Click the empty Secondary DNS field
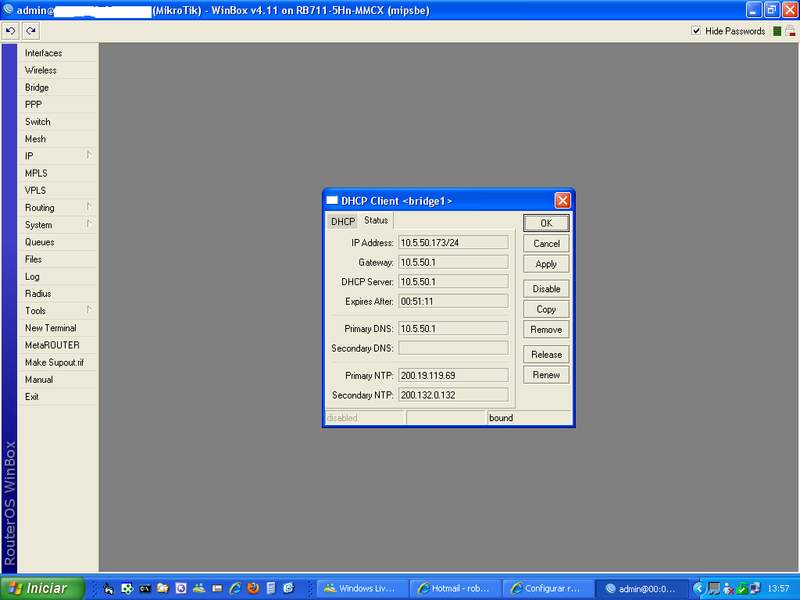The image size is (800, 600). click(453, 348)
